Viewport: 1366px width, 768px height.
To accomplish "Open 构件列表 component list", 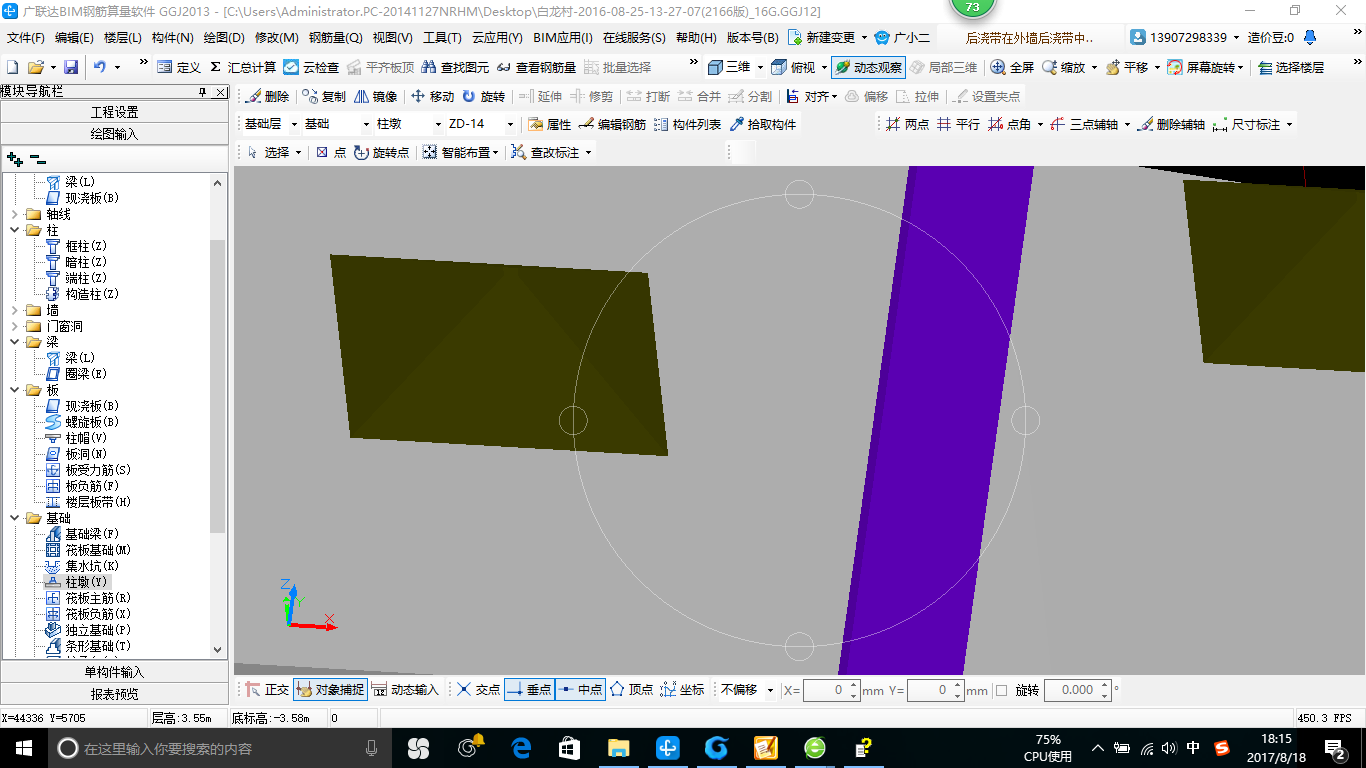I will point(687,125).
